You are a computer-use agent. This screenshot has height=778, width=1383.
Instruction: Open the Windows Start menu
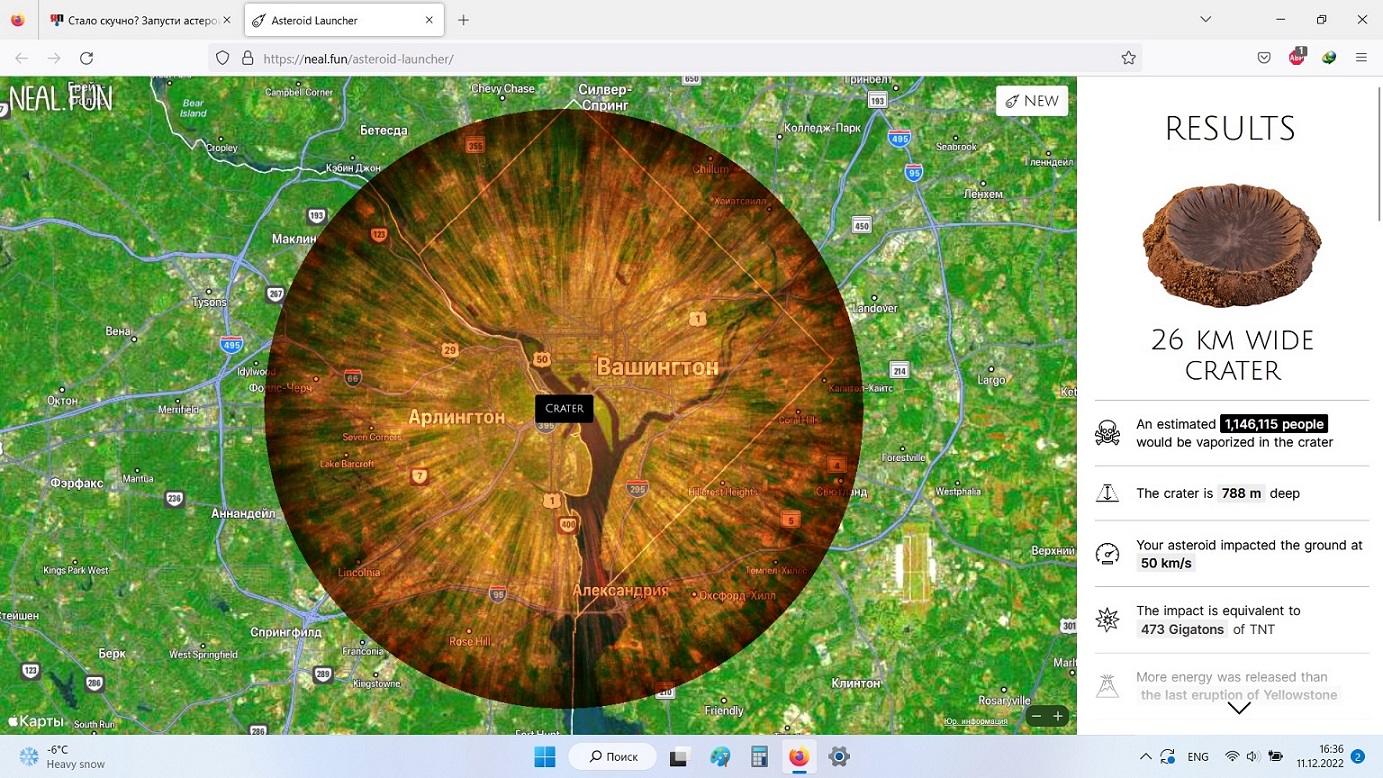tap(545, 757)
